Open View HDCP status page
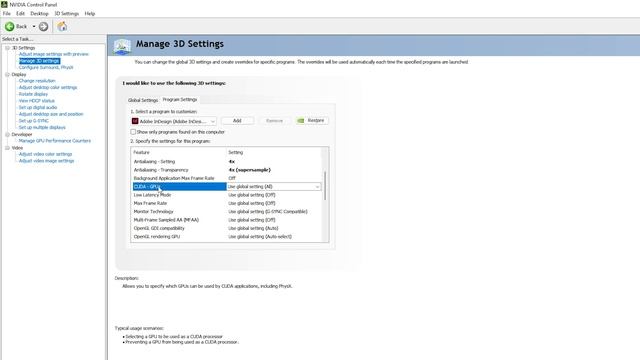The width and height of the screenshot is (640, 360). (x=36, y=101)
